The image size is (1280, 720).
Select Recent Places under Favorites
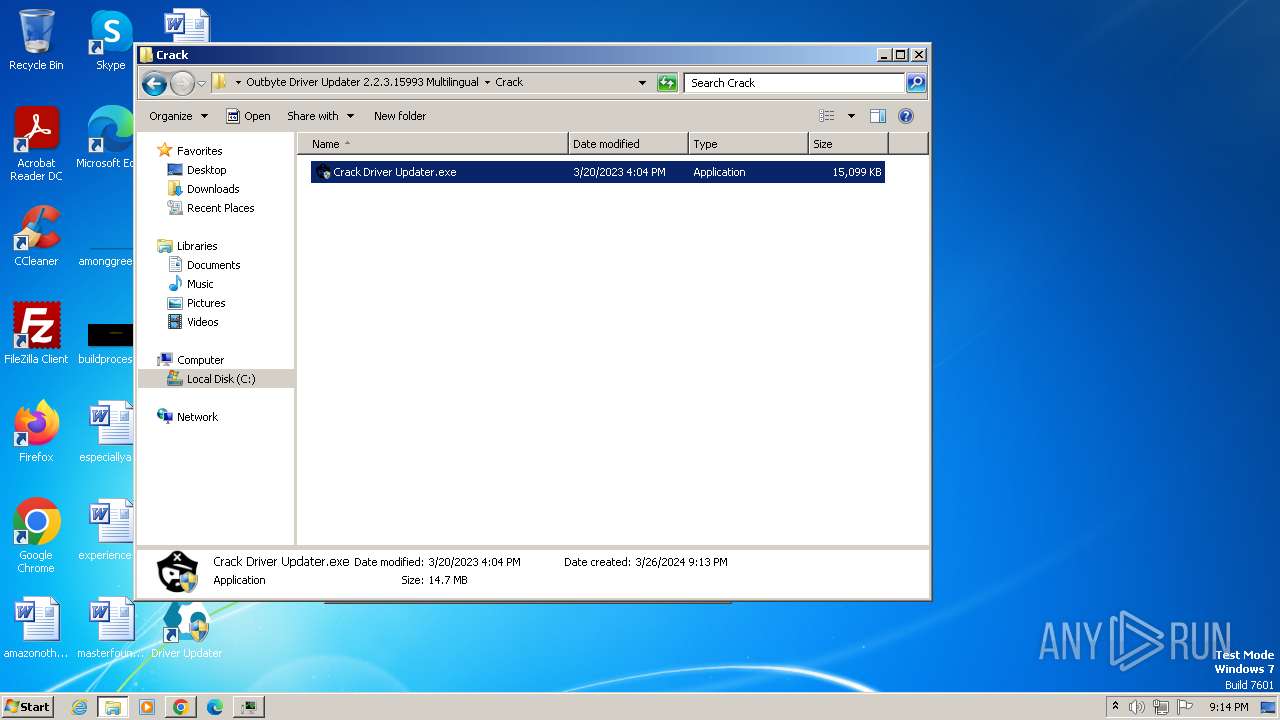point(220,208)
